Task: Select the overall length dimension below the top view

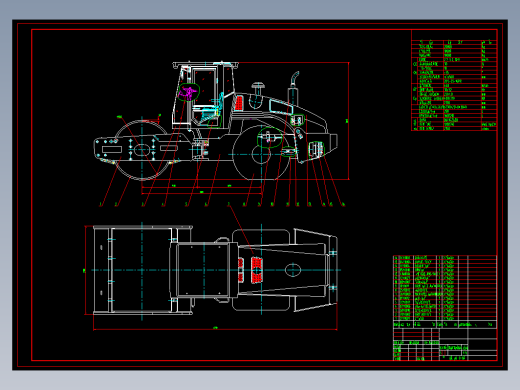Action: [x=215, y=329]
